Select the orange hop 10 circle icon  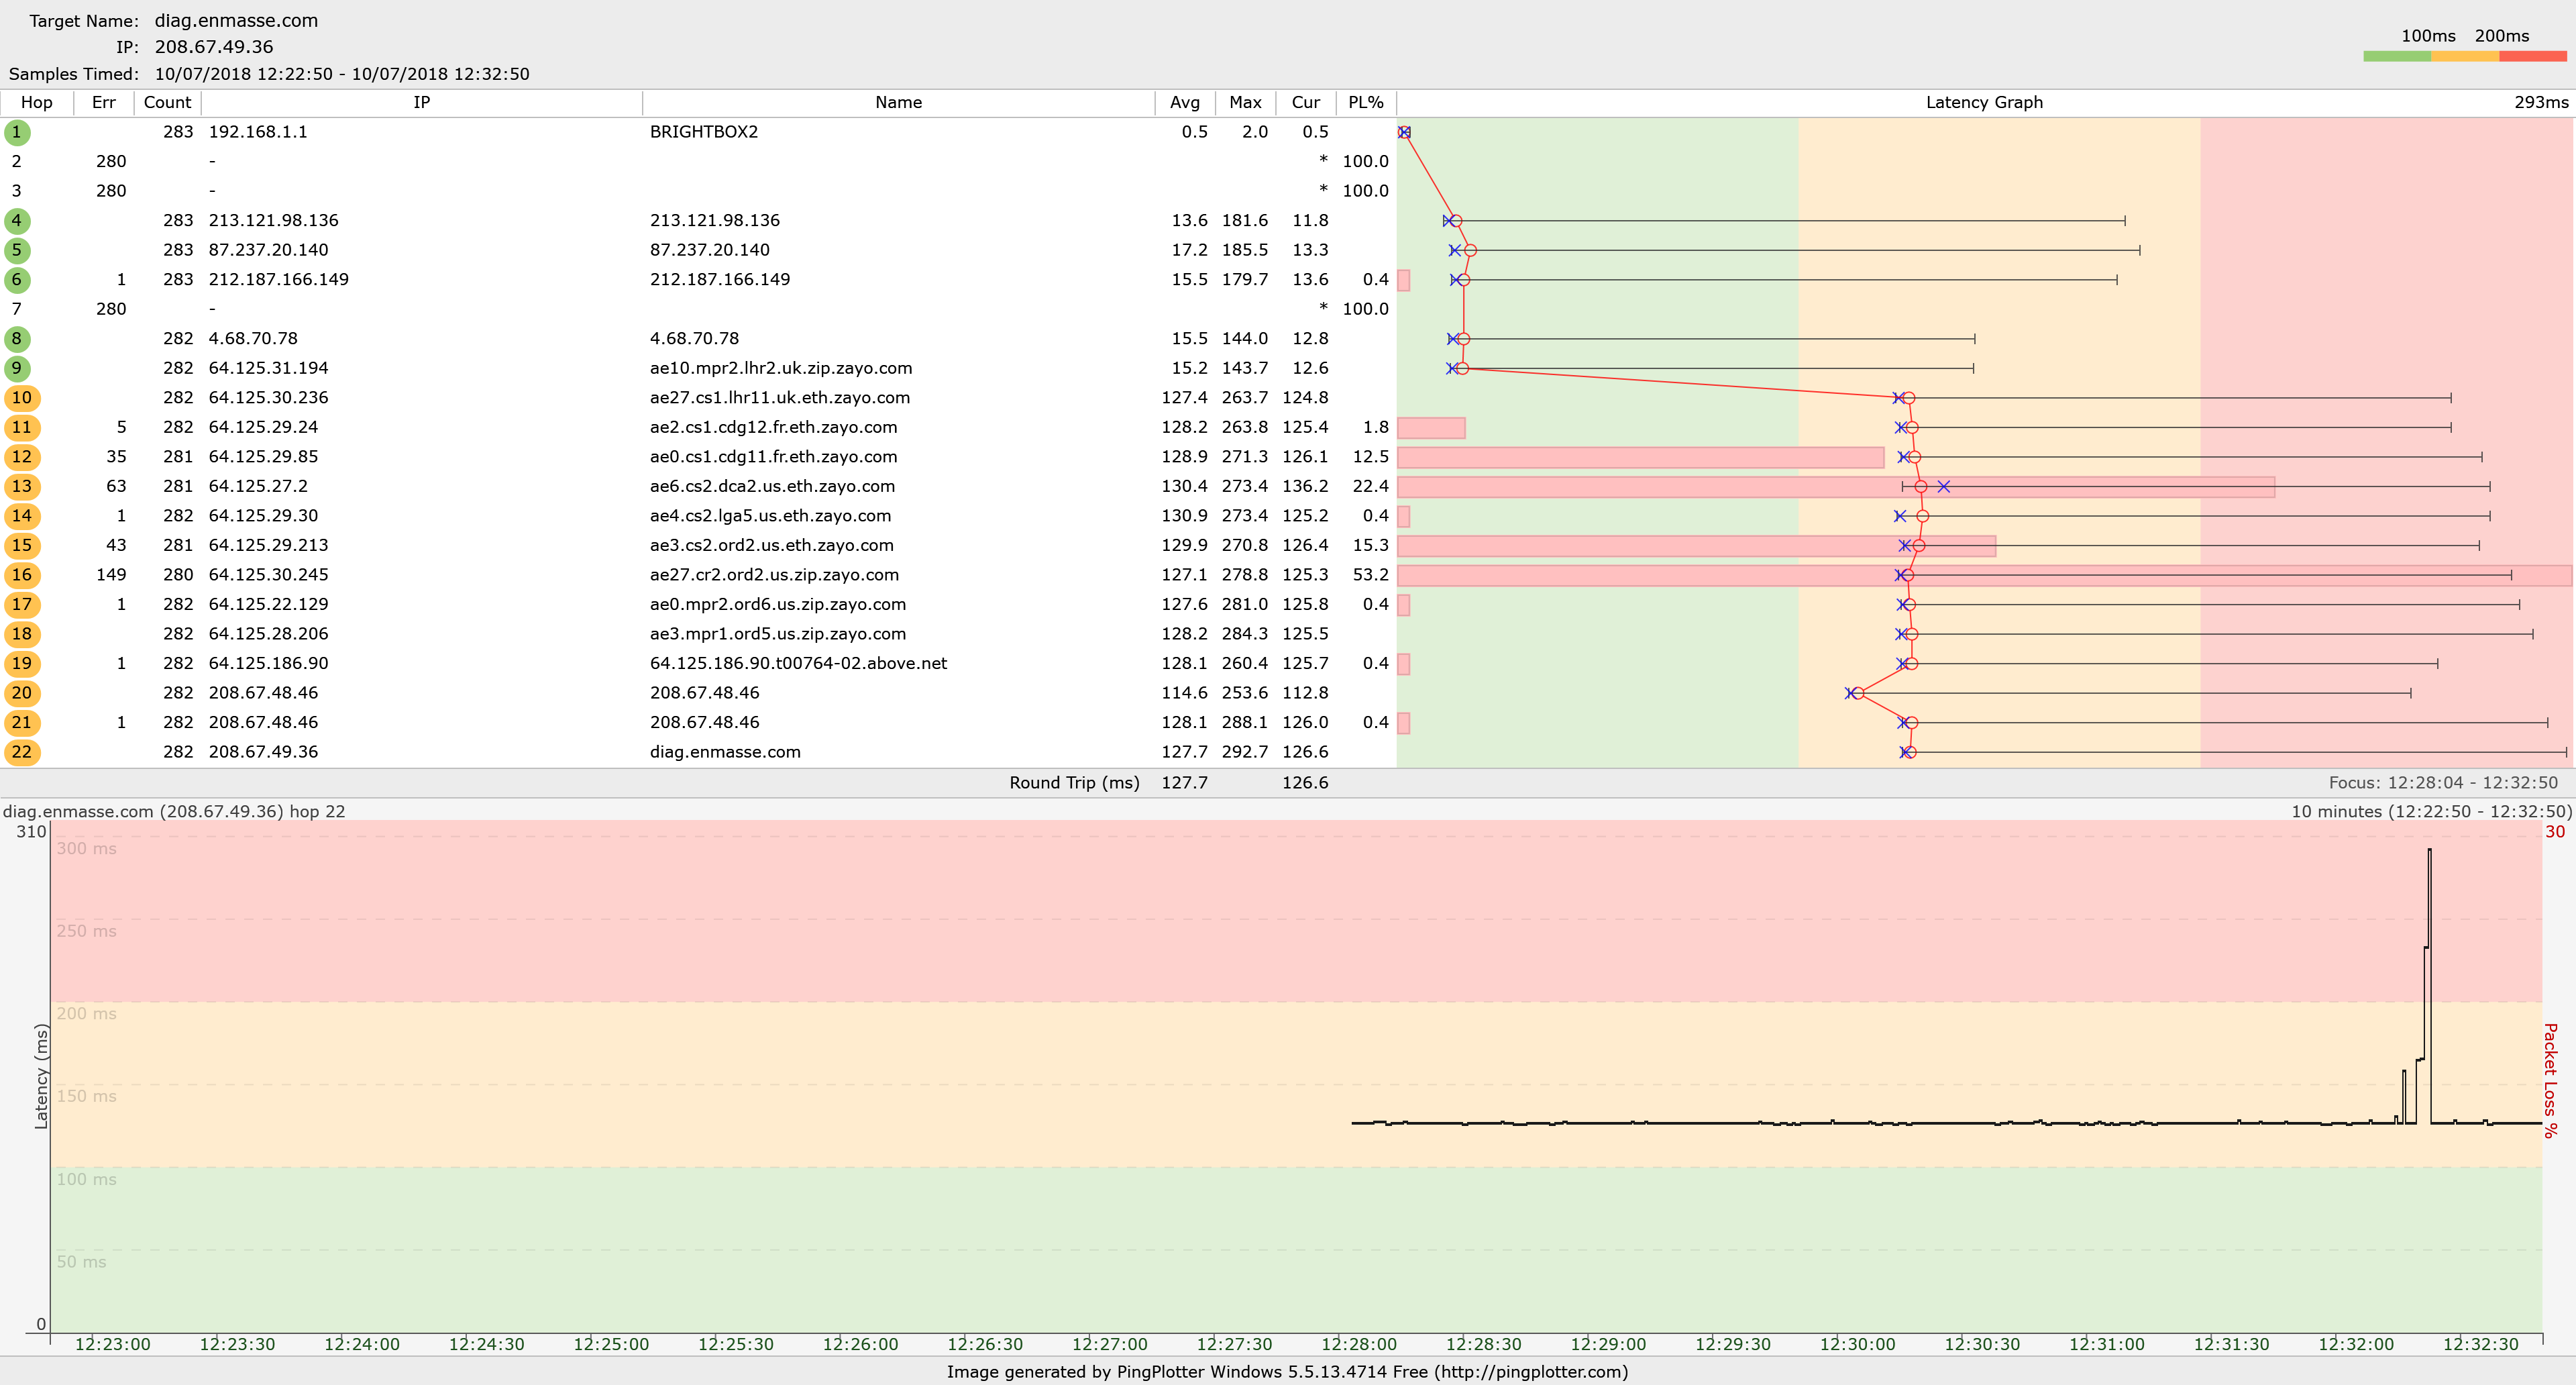[21, 398]
